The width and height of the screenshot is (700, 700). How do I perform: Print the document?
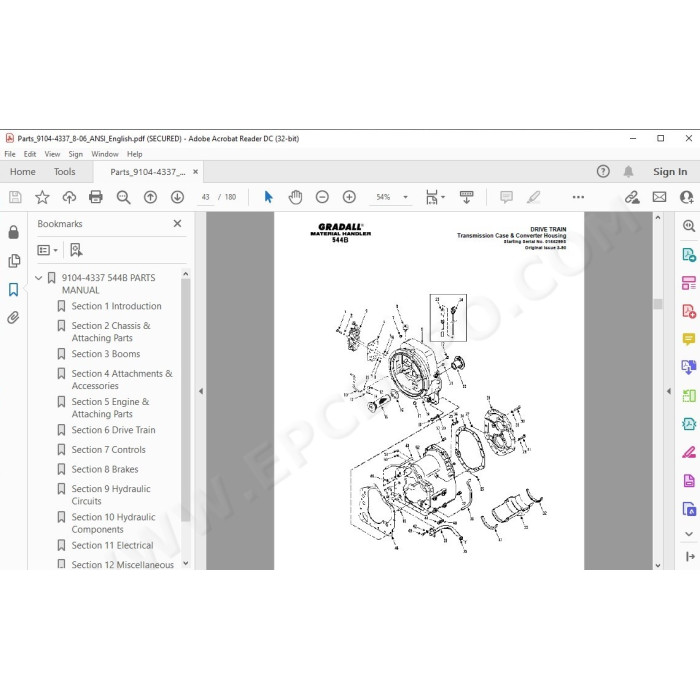click(96, 197)
